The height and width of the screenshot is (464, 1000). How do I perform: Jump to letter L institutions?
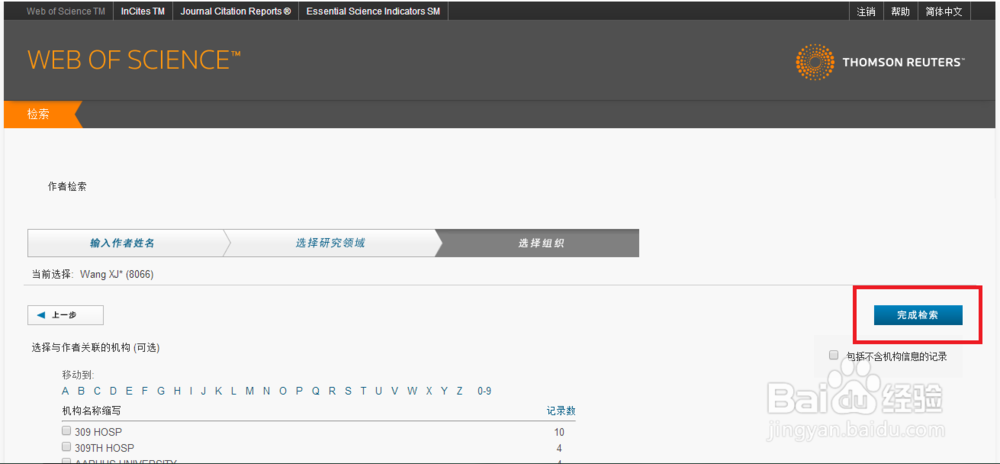tap(233, 391)
